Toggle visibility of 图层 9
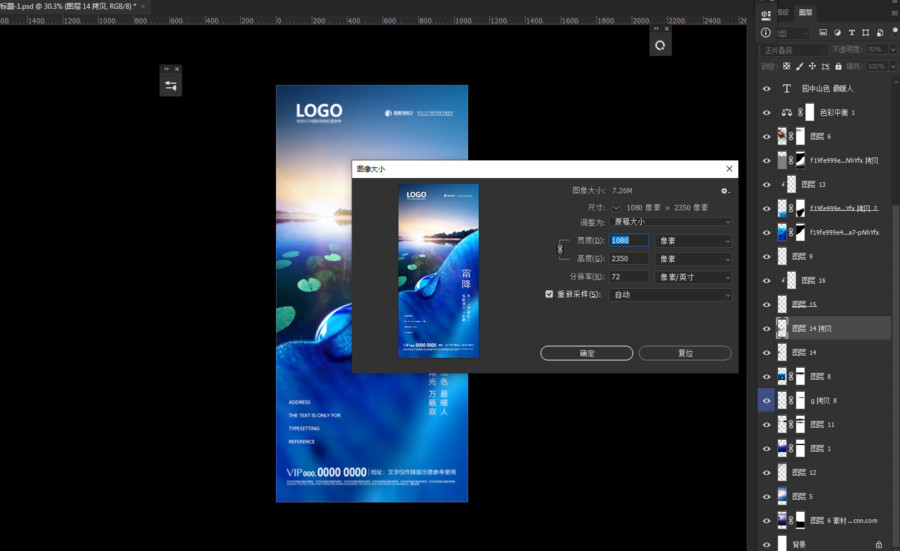900x551 pixels. [766, 257]
